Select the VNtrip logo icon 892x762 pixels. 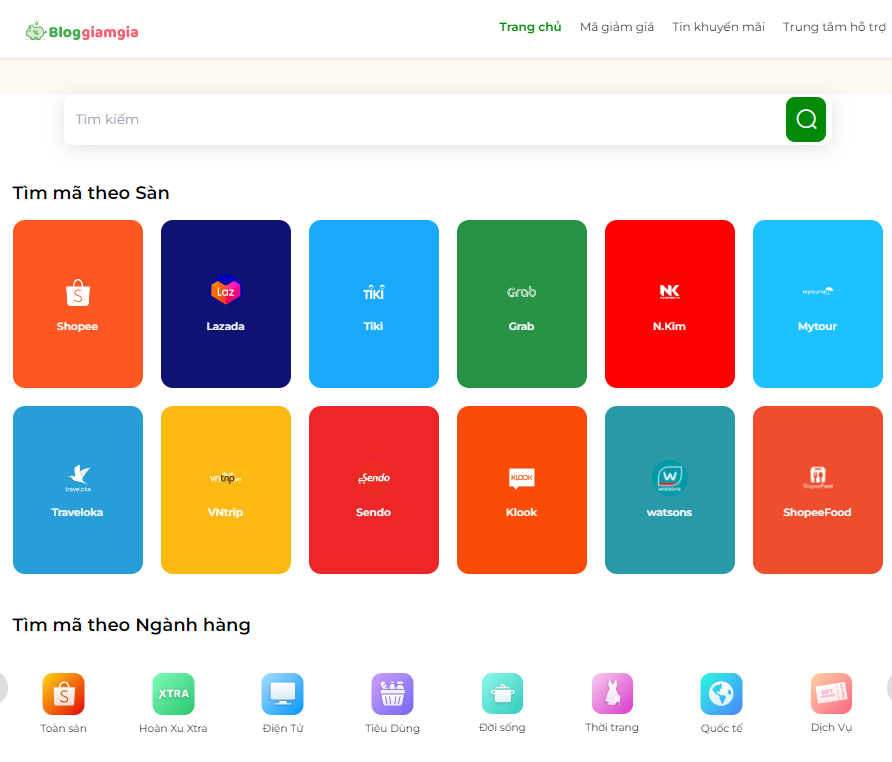226,478
